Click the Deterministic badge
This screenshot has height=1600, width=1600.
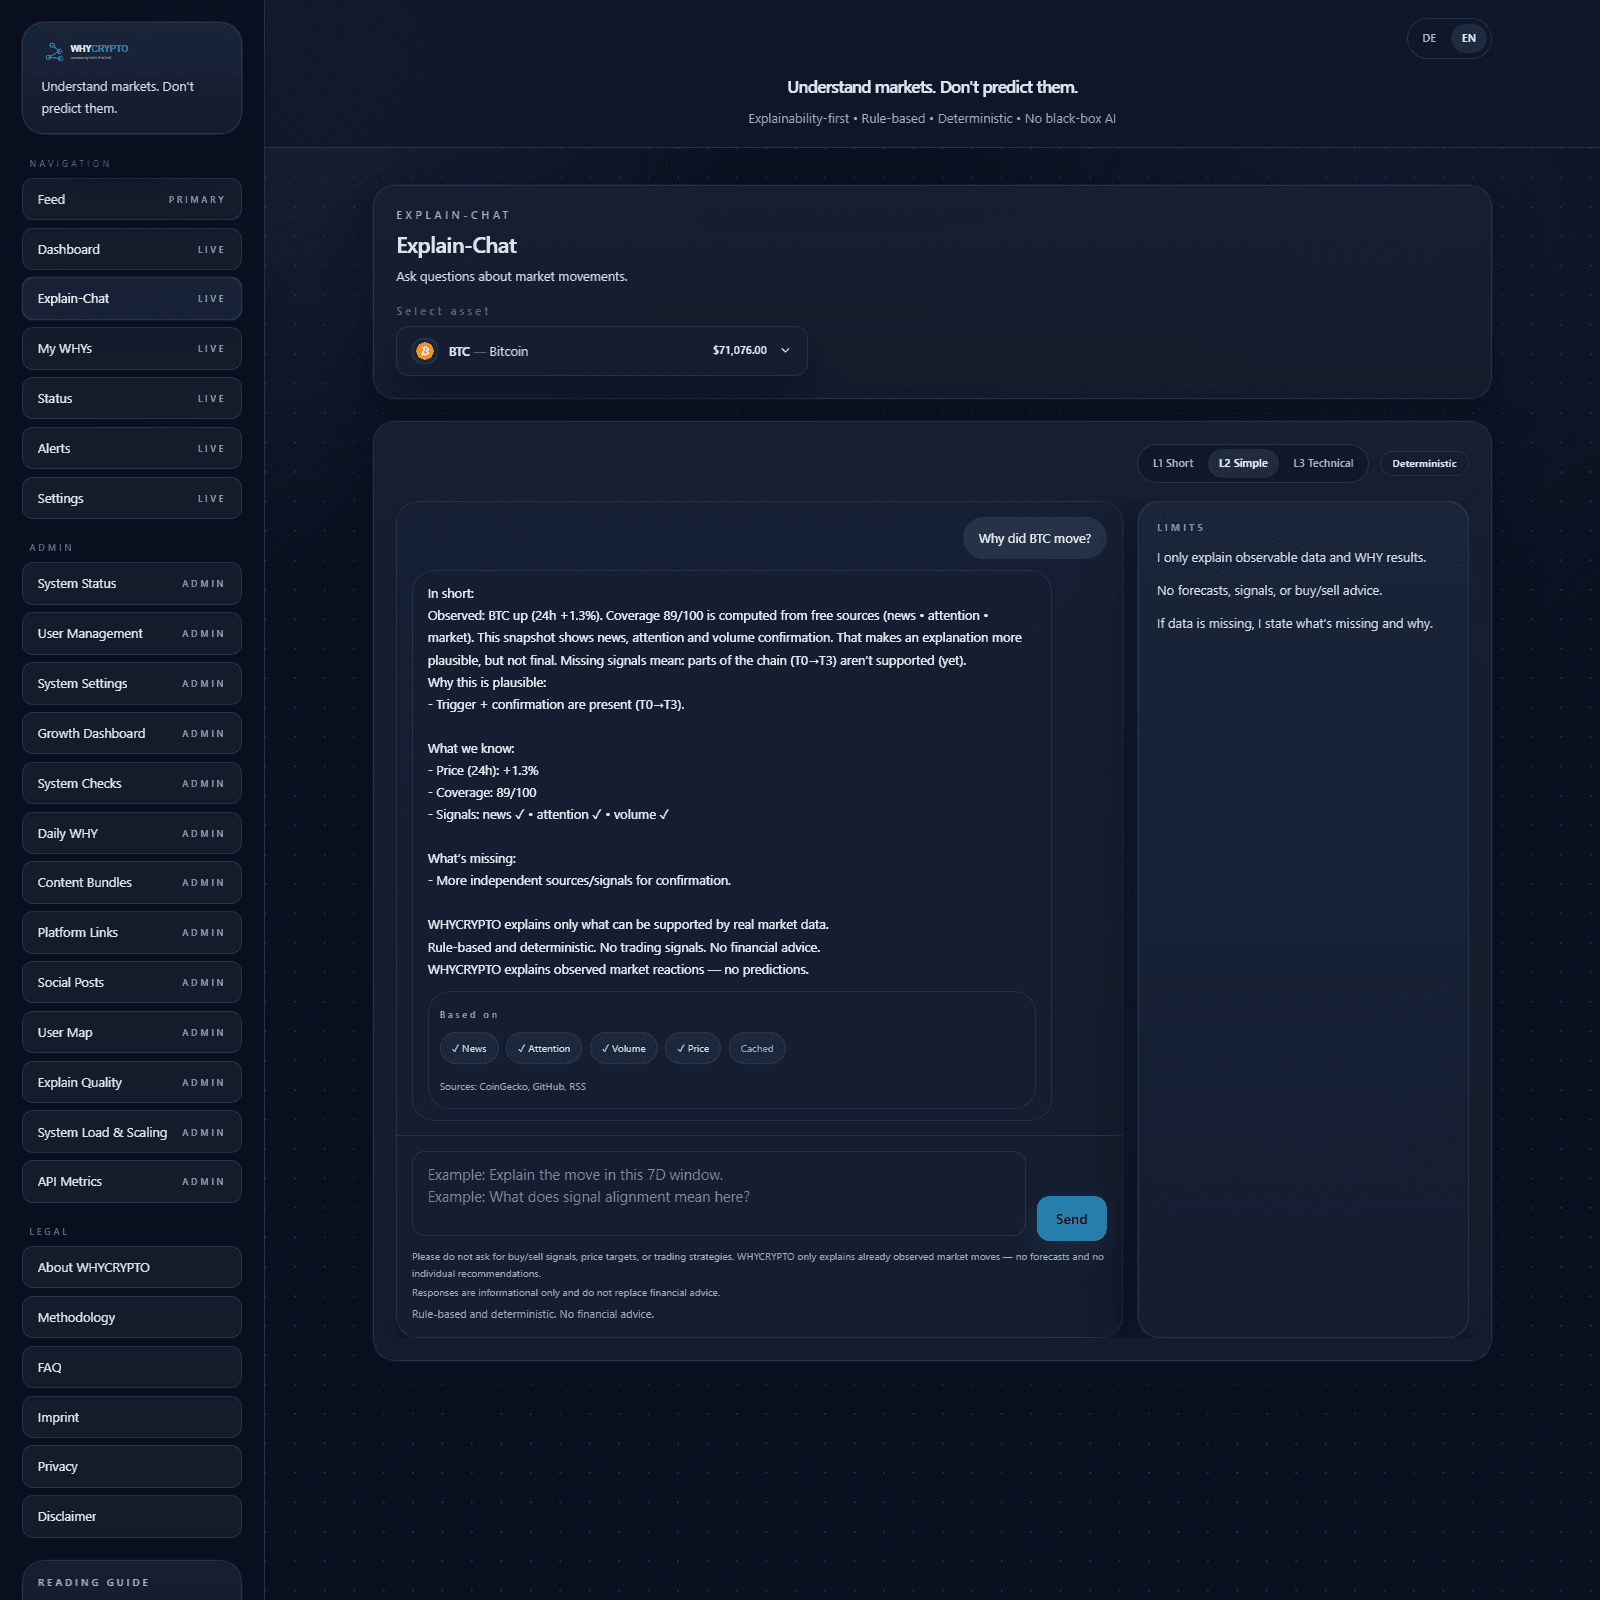click(x=1424, y=463)
